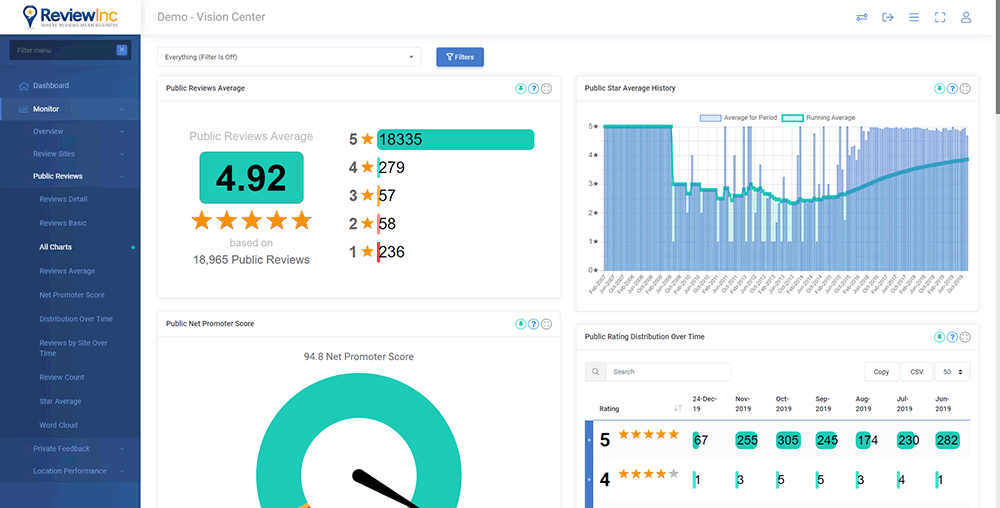Expand the 4-star rating table row
The height and width of the screenshot is (508, 1000).
coord(589,479)
